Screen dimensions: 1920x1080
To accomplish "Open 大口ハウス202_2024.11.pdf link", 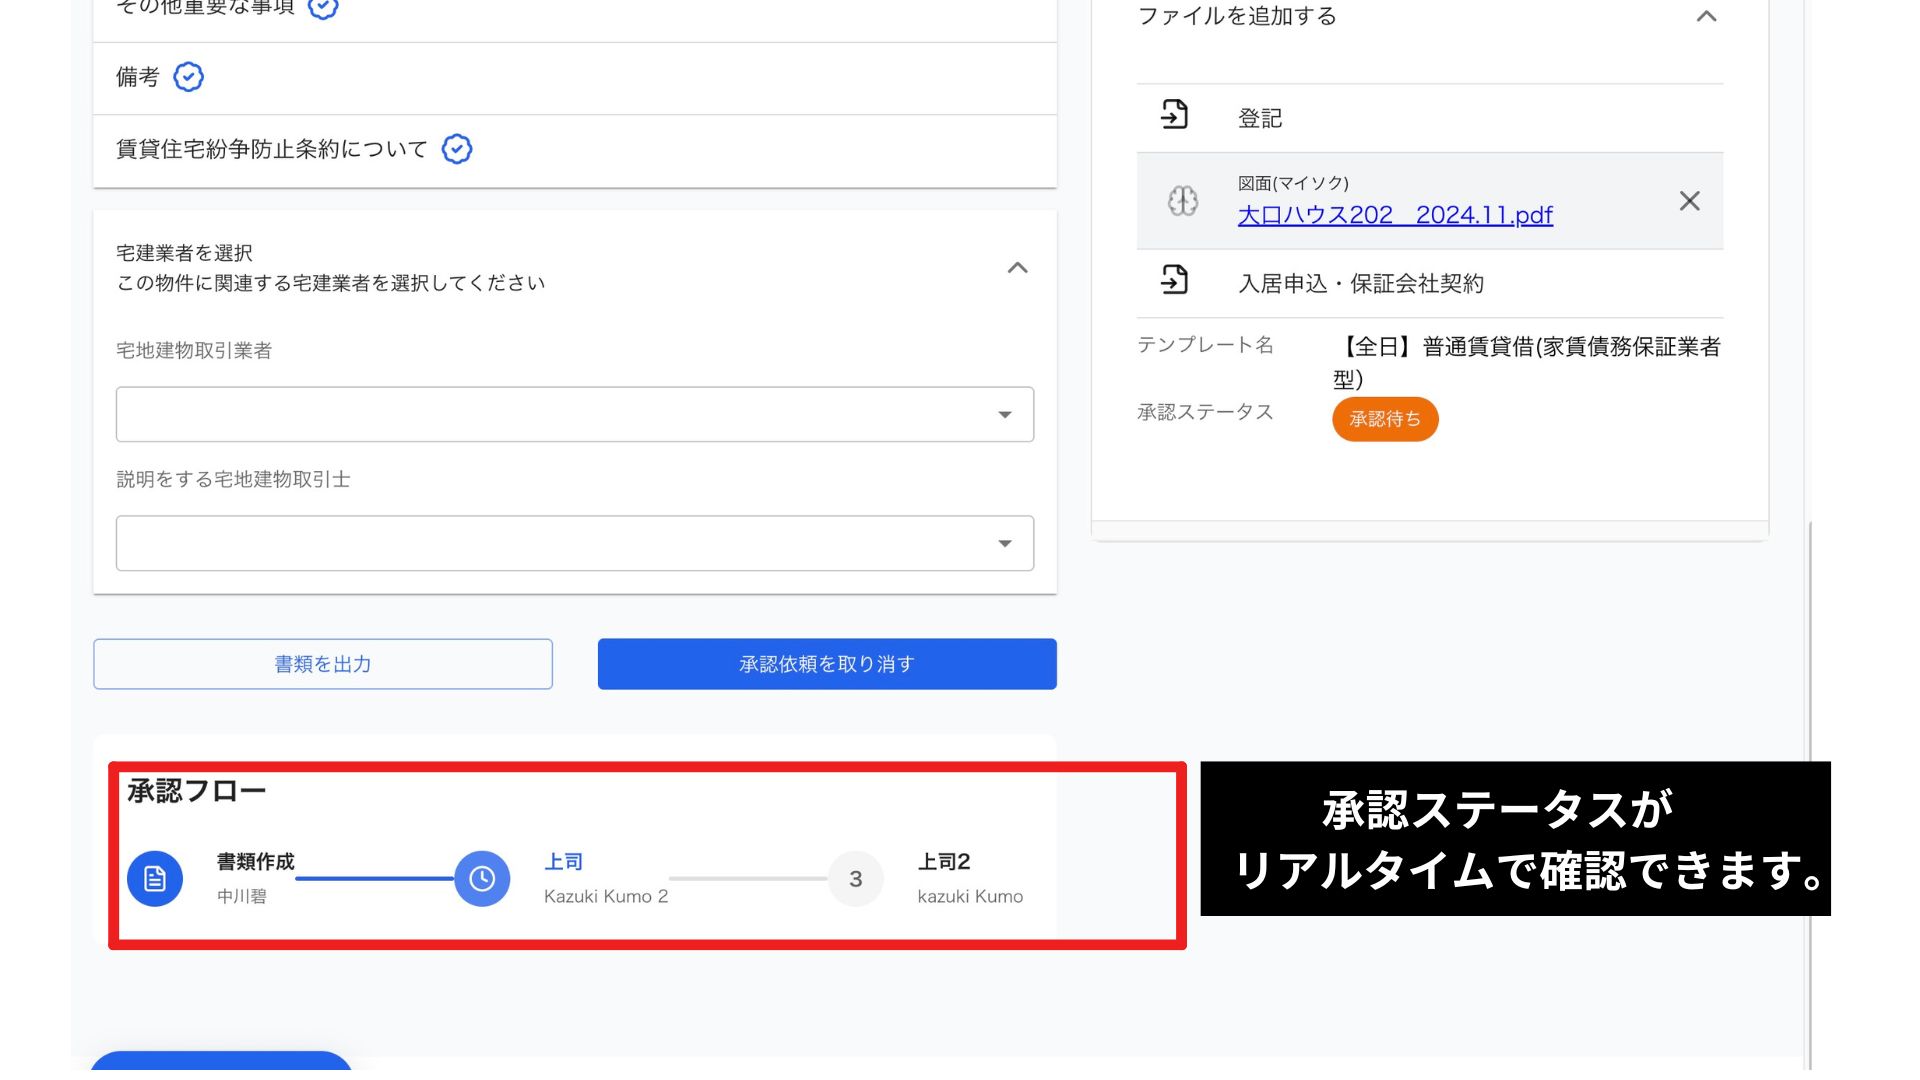I will coord(1395,215).
